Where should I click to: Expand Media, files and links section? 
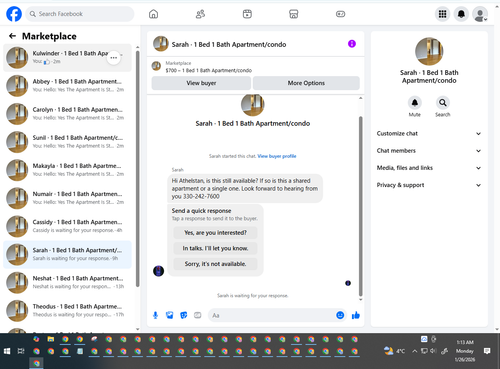pos(429,168)
